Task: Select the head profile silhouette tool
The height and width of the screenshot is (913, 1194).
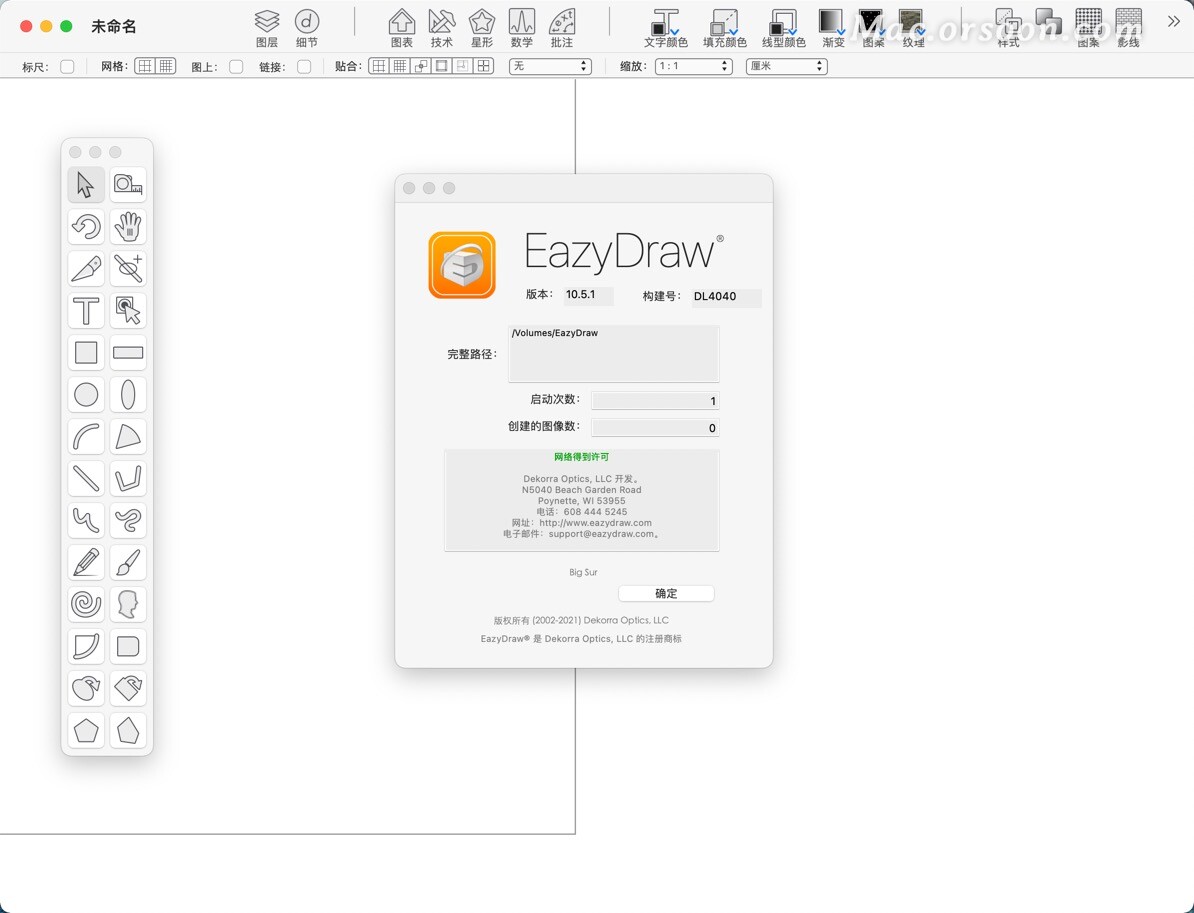Action: point(128,604)
